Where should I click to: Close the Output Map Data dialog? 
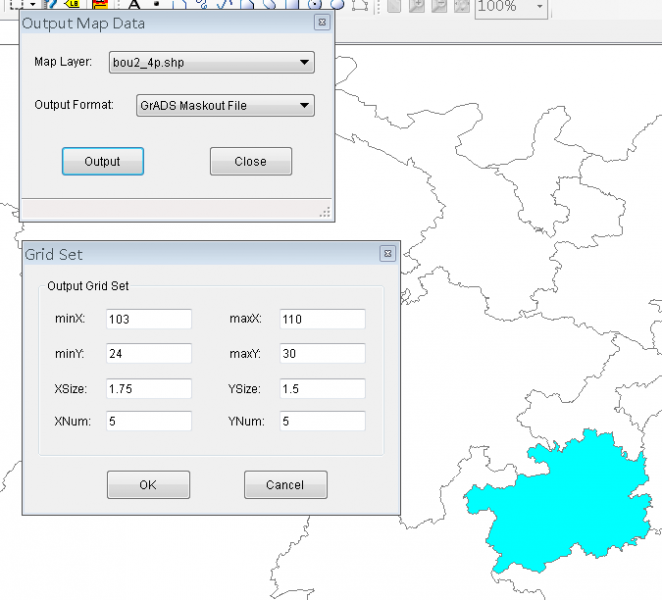321,22
